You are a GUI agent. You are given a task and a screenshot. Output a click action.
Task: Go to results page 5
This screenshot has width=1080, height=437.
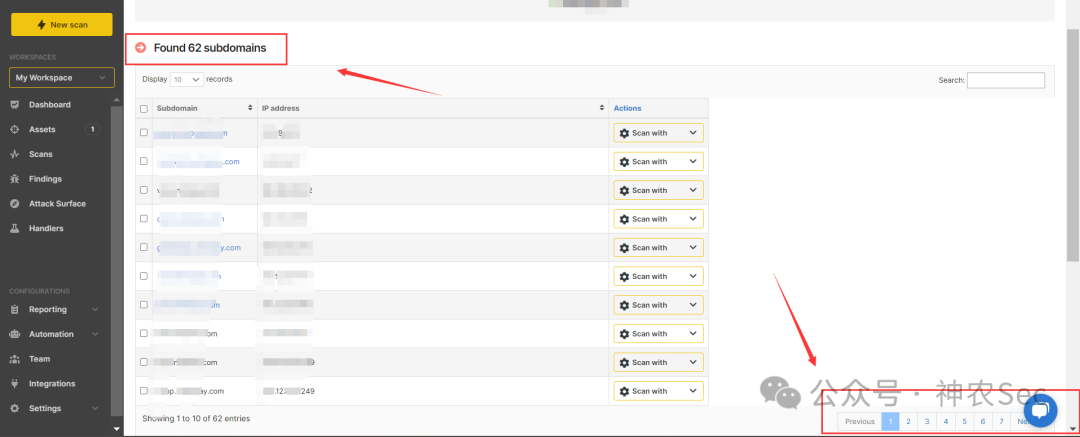(x=964, y=422)
